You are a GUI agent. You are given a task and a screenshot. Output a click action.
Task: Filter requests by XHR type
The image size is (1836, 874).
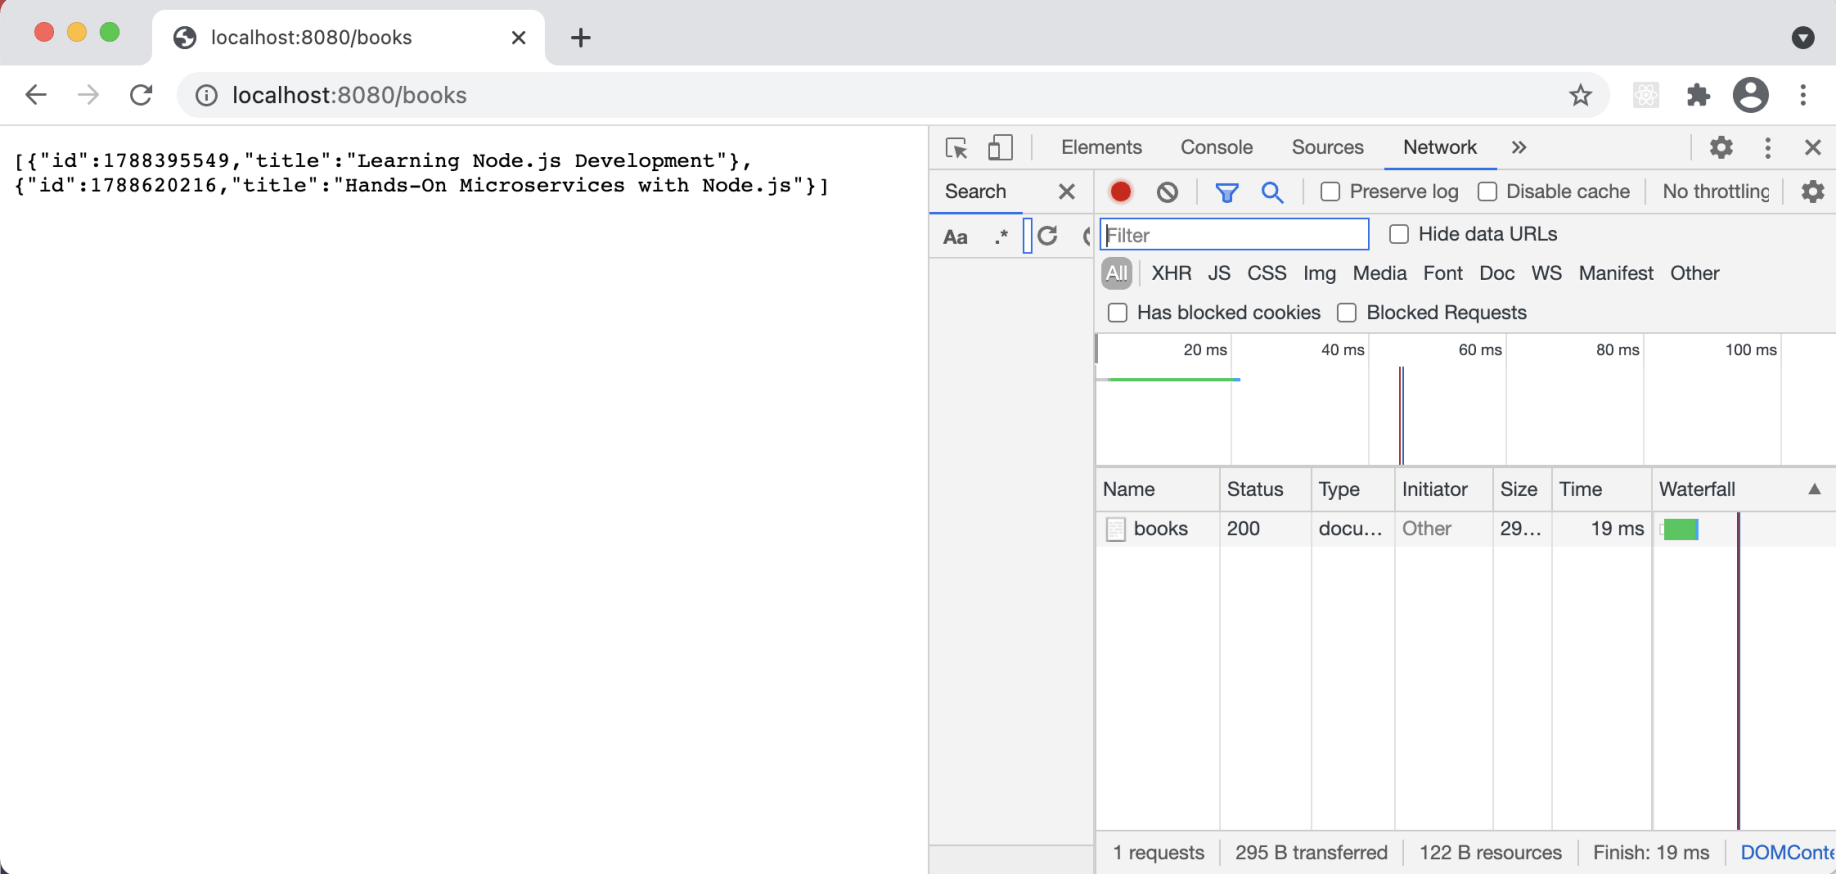point(1171,273)
